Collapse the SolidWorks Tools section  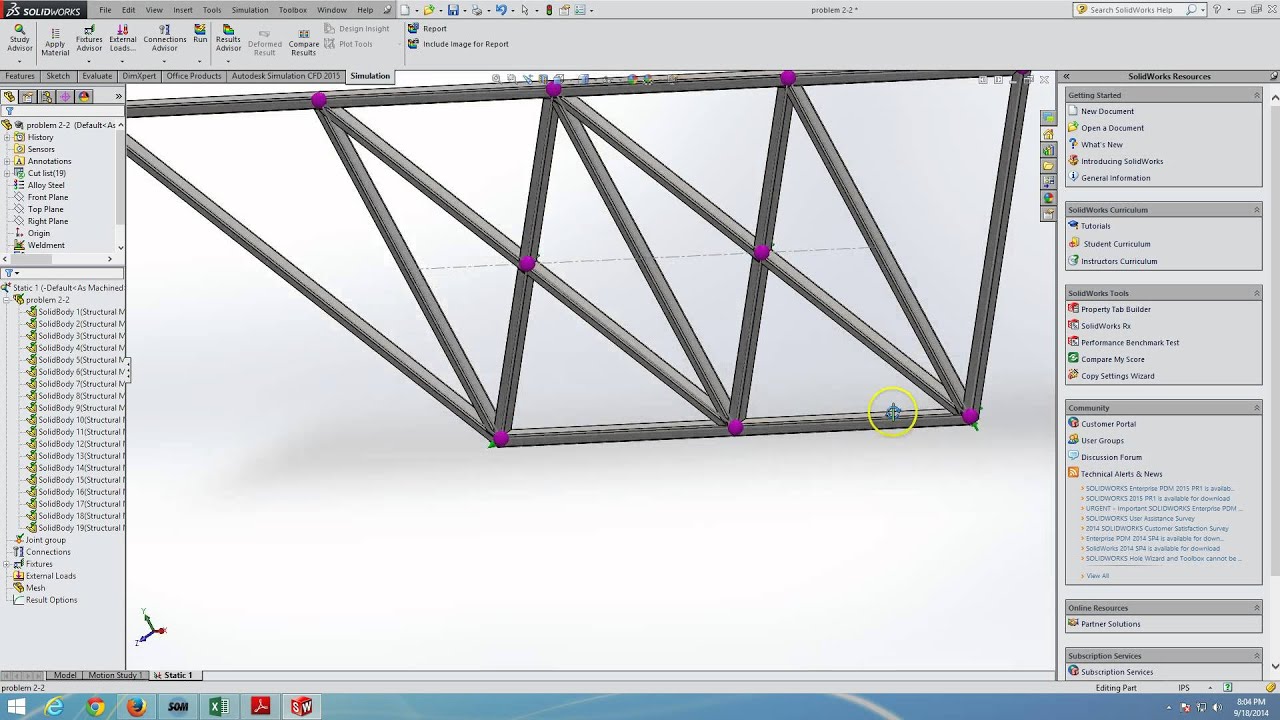click(x=1257, y=293)
